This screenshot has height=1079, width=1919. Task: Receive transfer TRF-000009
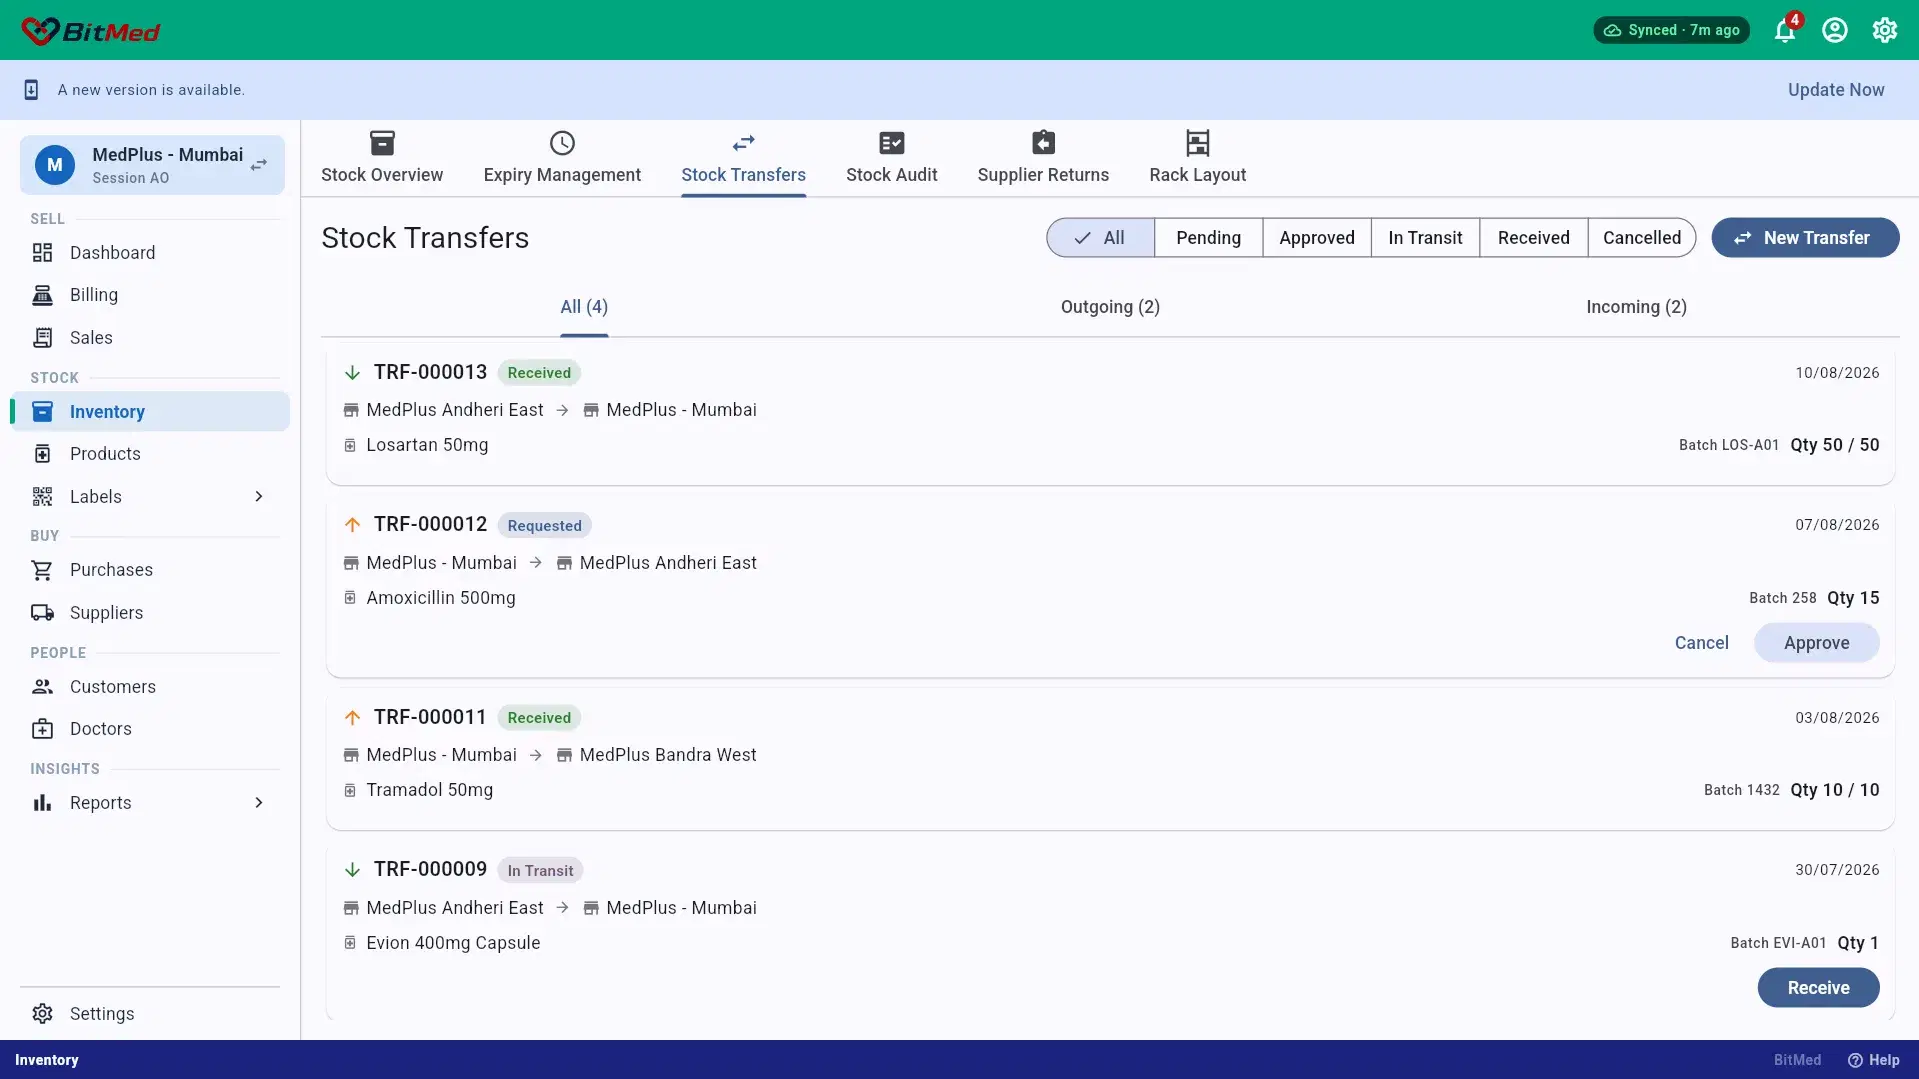tap(1818, 988)
